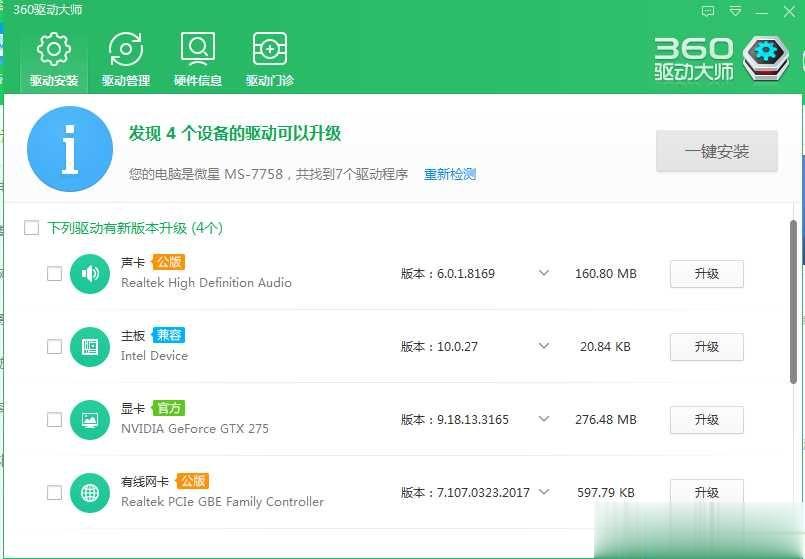The height and width of the screenshot is (559, 805).
Task: Click the heading 发现 4 个设备的驱动可以升级
Action: coord(235,133)
